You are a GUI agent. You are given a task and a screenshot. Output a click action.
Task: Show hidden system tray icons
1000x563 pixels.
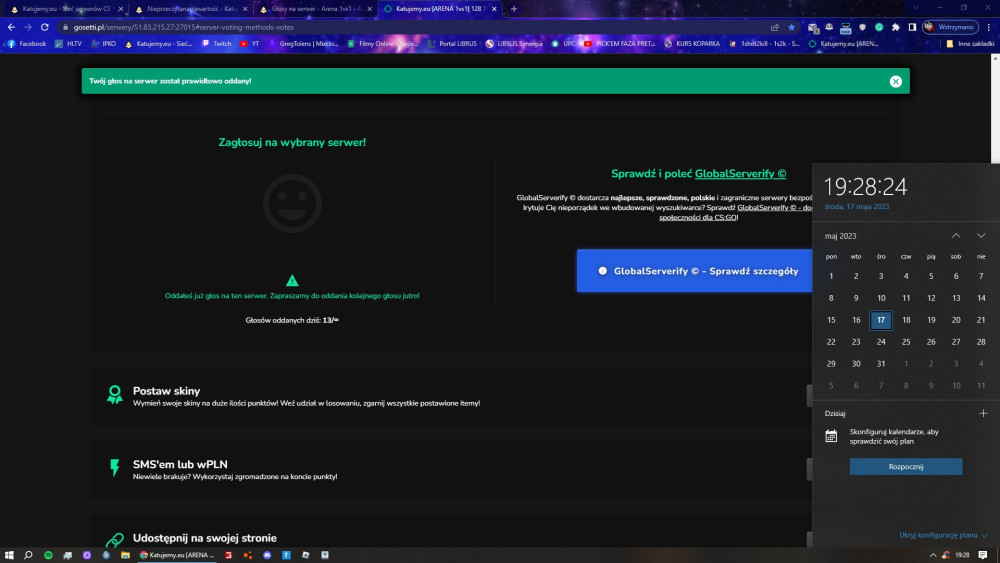[x=932, y=555]
